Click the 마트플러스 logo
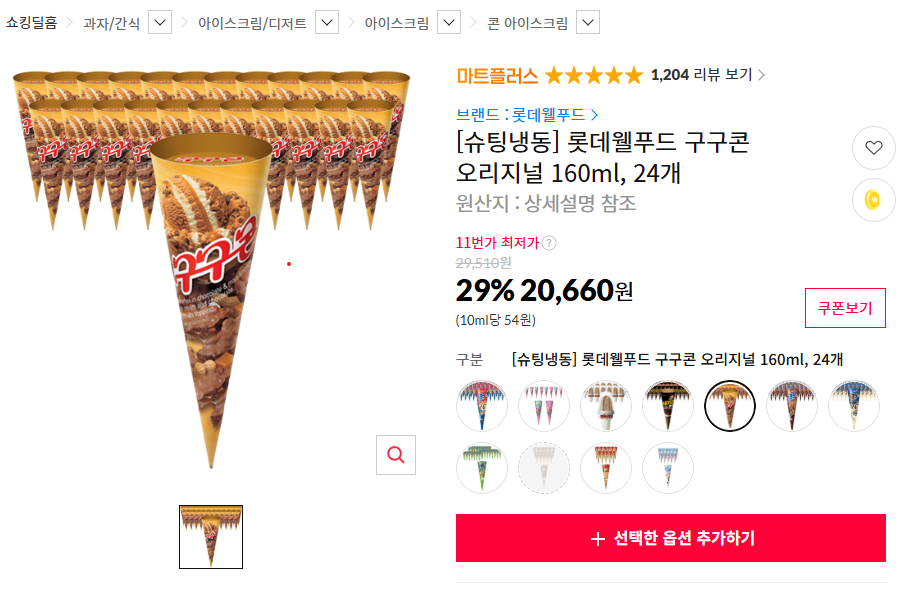Screen dimensions: 905x592 497,75
